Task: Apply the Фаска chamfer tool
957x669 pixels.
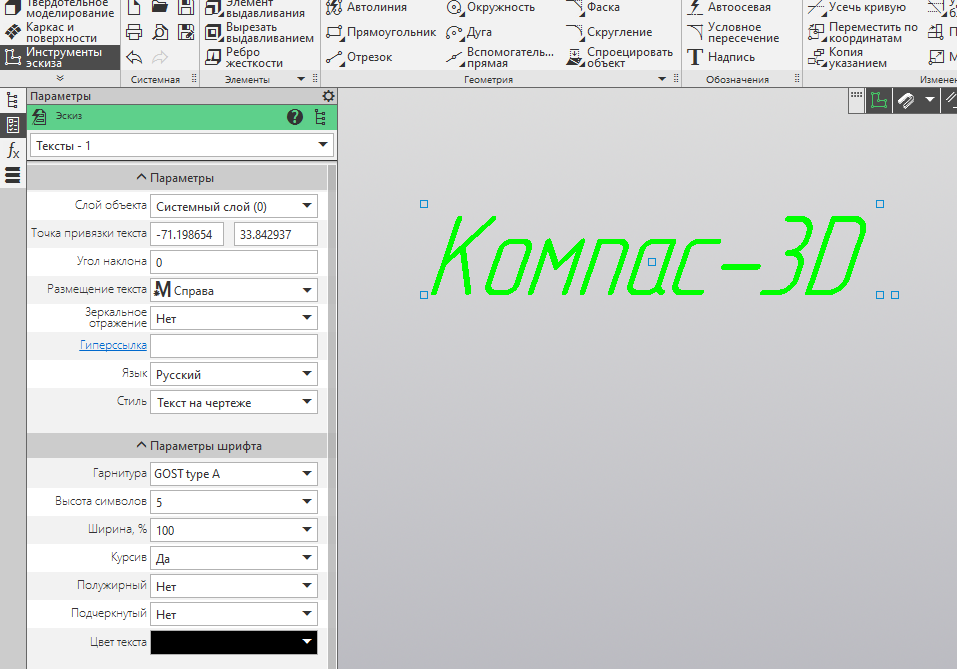Action: (593, 7)
